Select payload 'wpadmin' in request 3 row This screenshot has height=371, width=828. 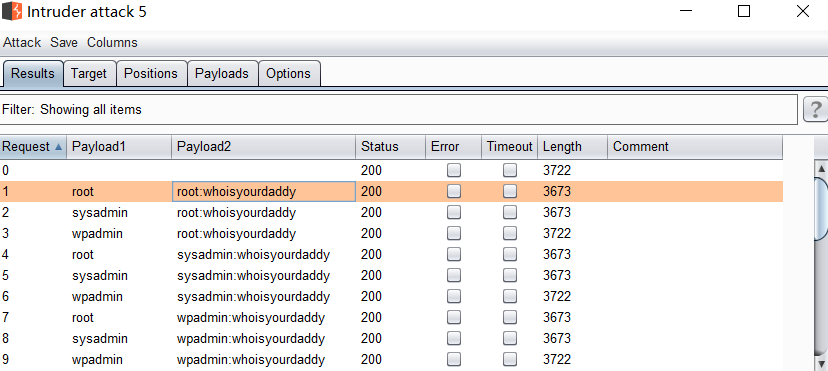(97, 234)
